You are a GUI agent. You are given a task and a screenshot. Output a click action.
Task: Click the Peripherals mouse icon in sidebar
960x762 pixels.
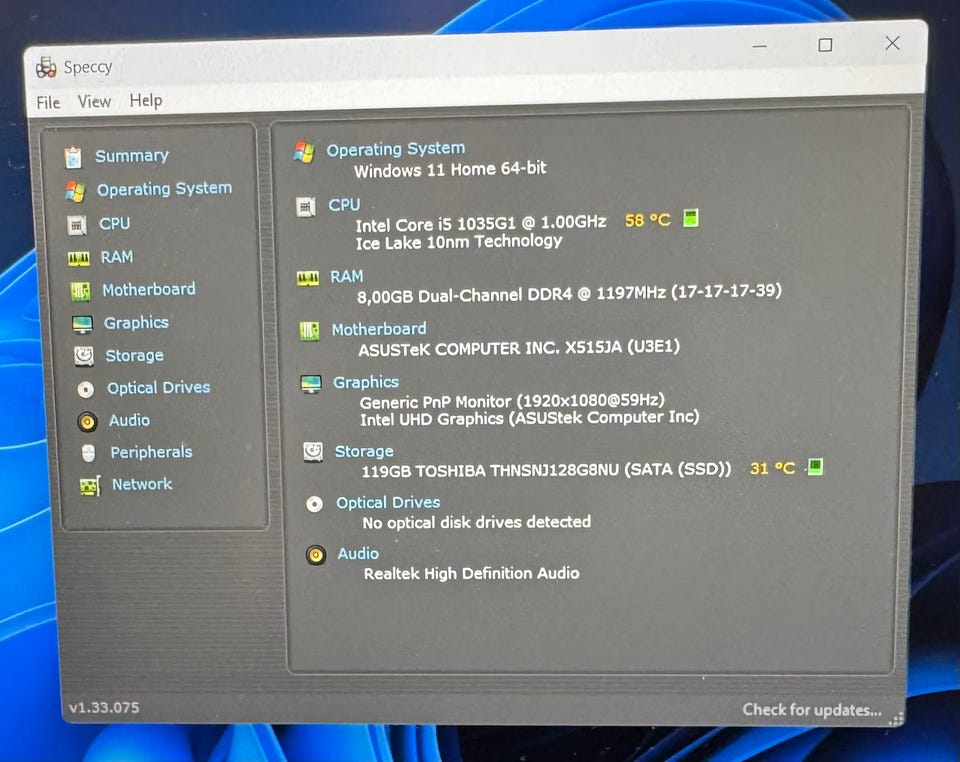tap(89, 453)
